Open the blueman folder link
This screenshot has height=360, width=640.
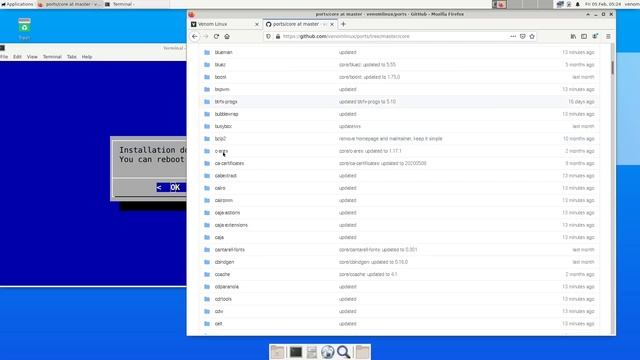click(223, 52)
